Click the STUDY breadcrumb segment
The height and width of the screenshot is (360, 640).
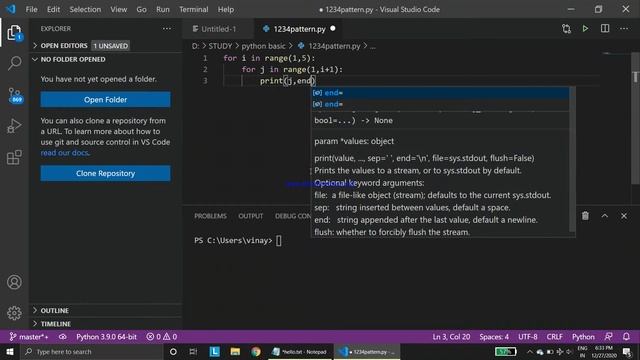coord(220,46)
